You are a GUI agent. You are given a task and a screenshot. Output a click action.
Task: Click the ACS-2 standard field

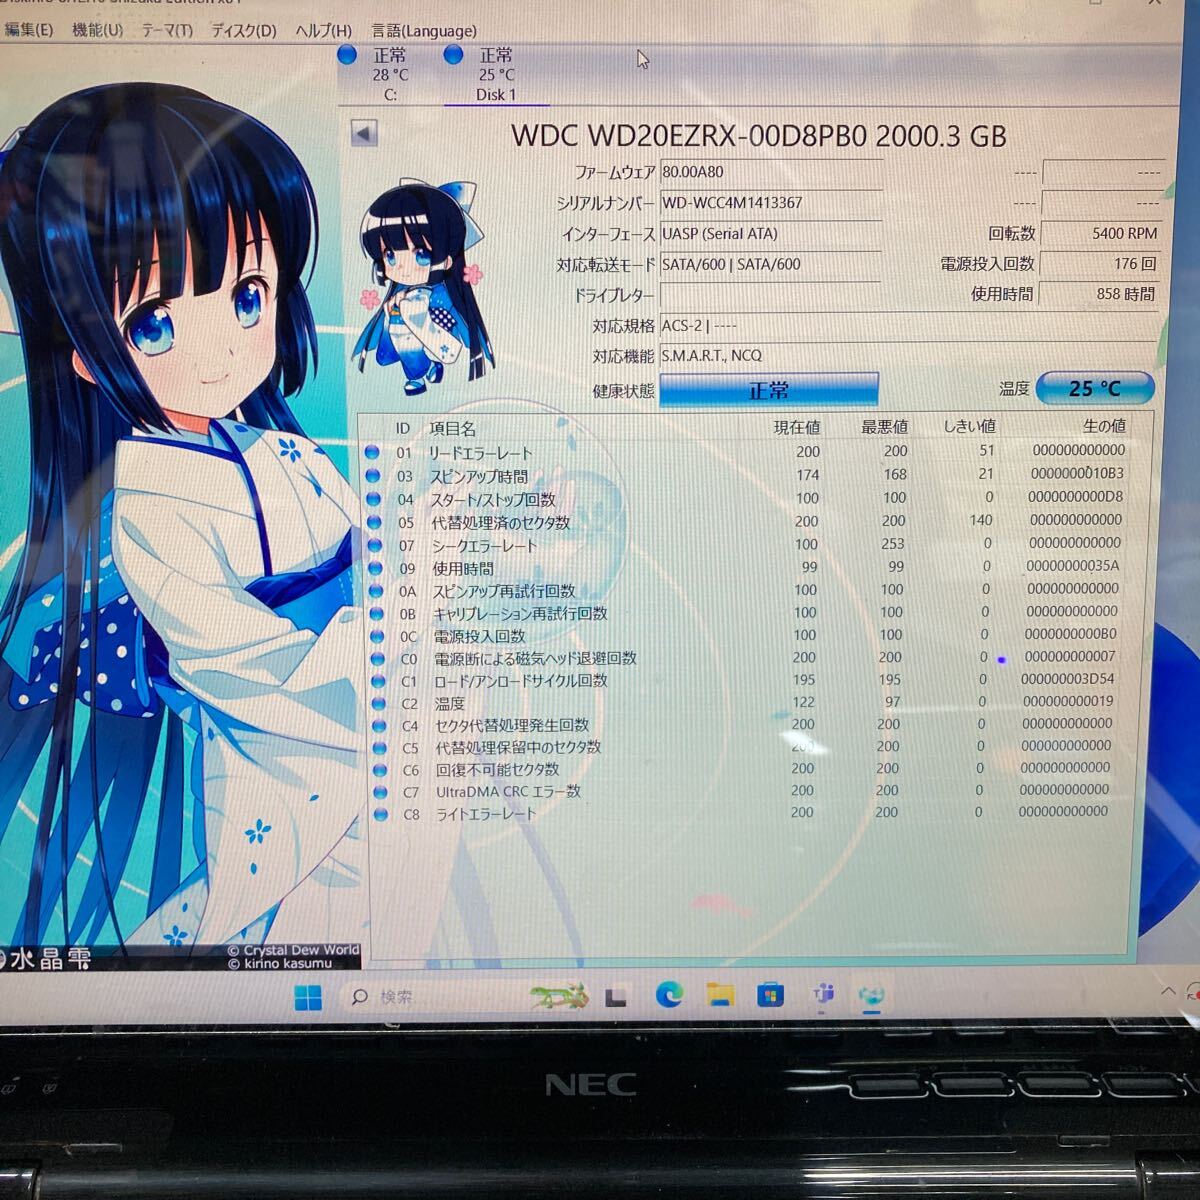coord(909,326)
